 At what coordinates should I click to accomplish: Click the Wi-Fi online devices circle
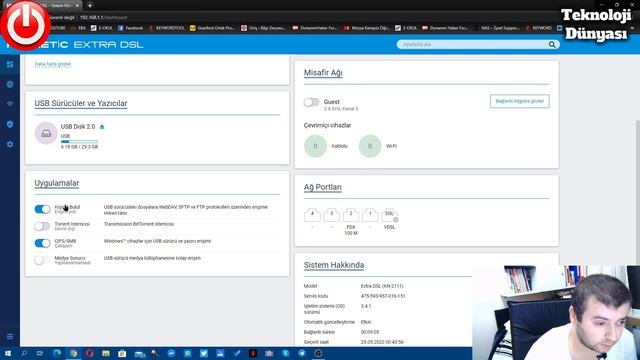click(x=370, y=146)
